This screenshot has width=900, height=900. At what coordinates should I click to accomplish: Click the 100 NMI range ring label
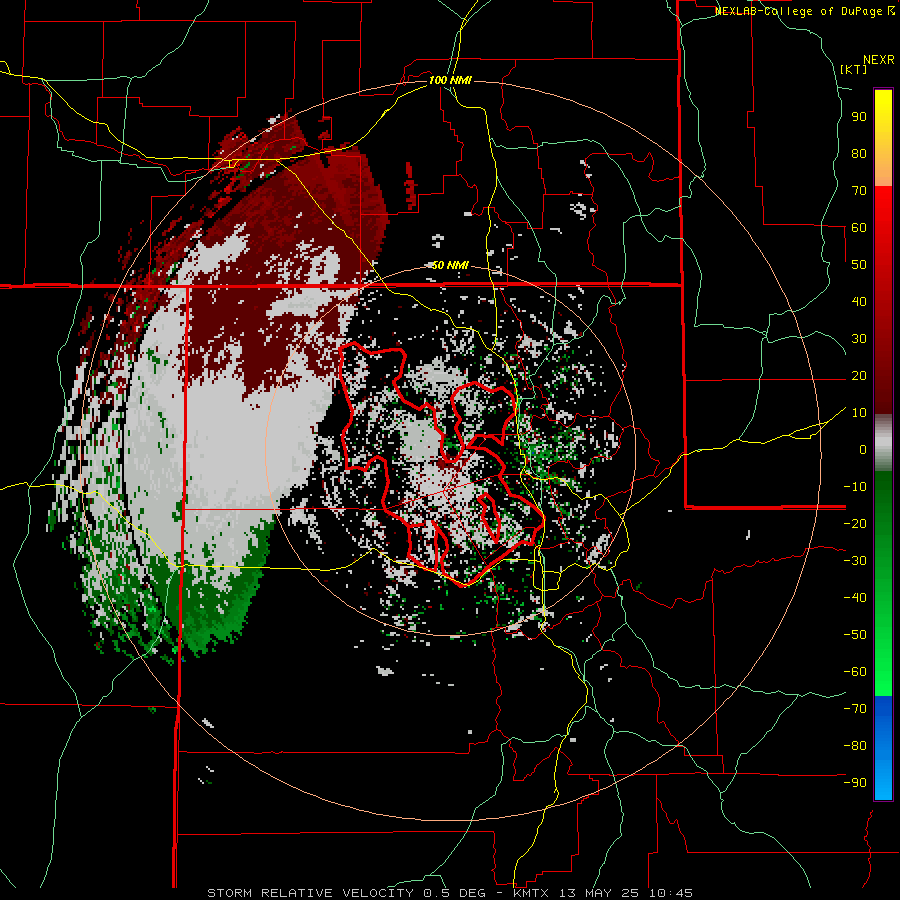point(450,80)
